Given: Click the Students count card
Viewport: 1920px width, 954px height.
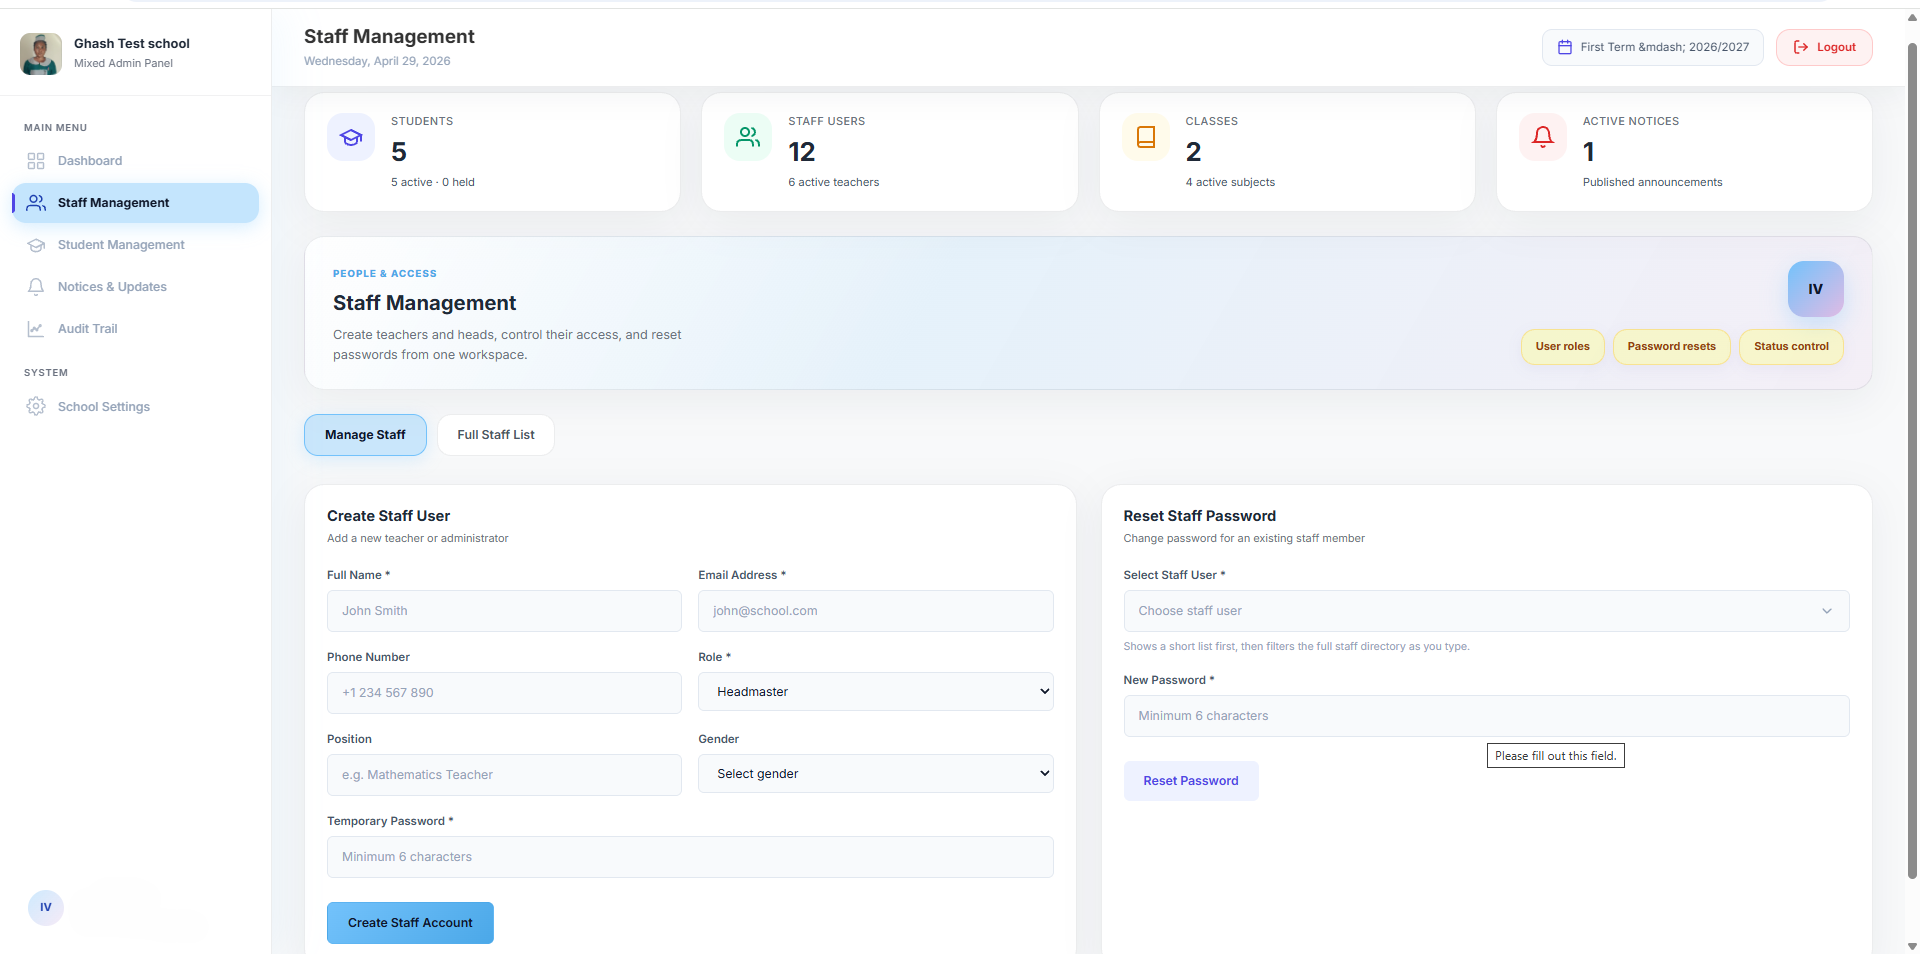Looking at the screenshot, I should [x=492, y=152].
